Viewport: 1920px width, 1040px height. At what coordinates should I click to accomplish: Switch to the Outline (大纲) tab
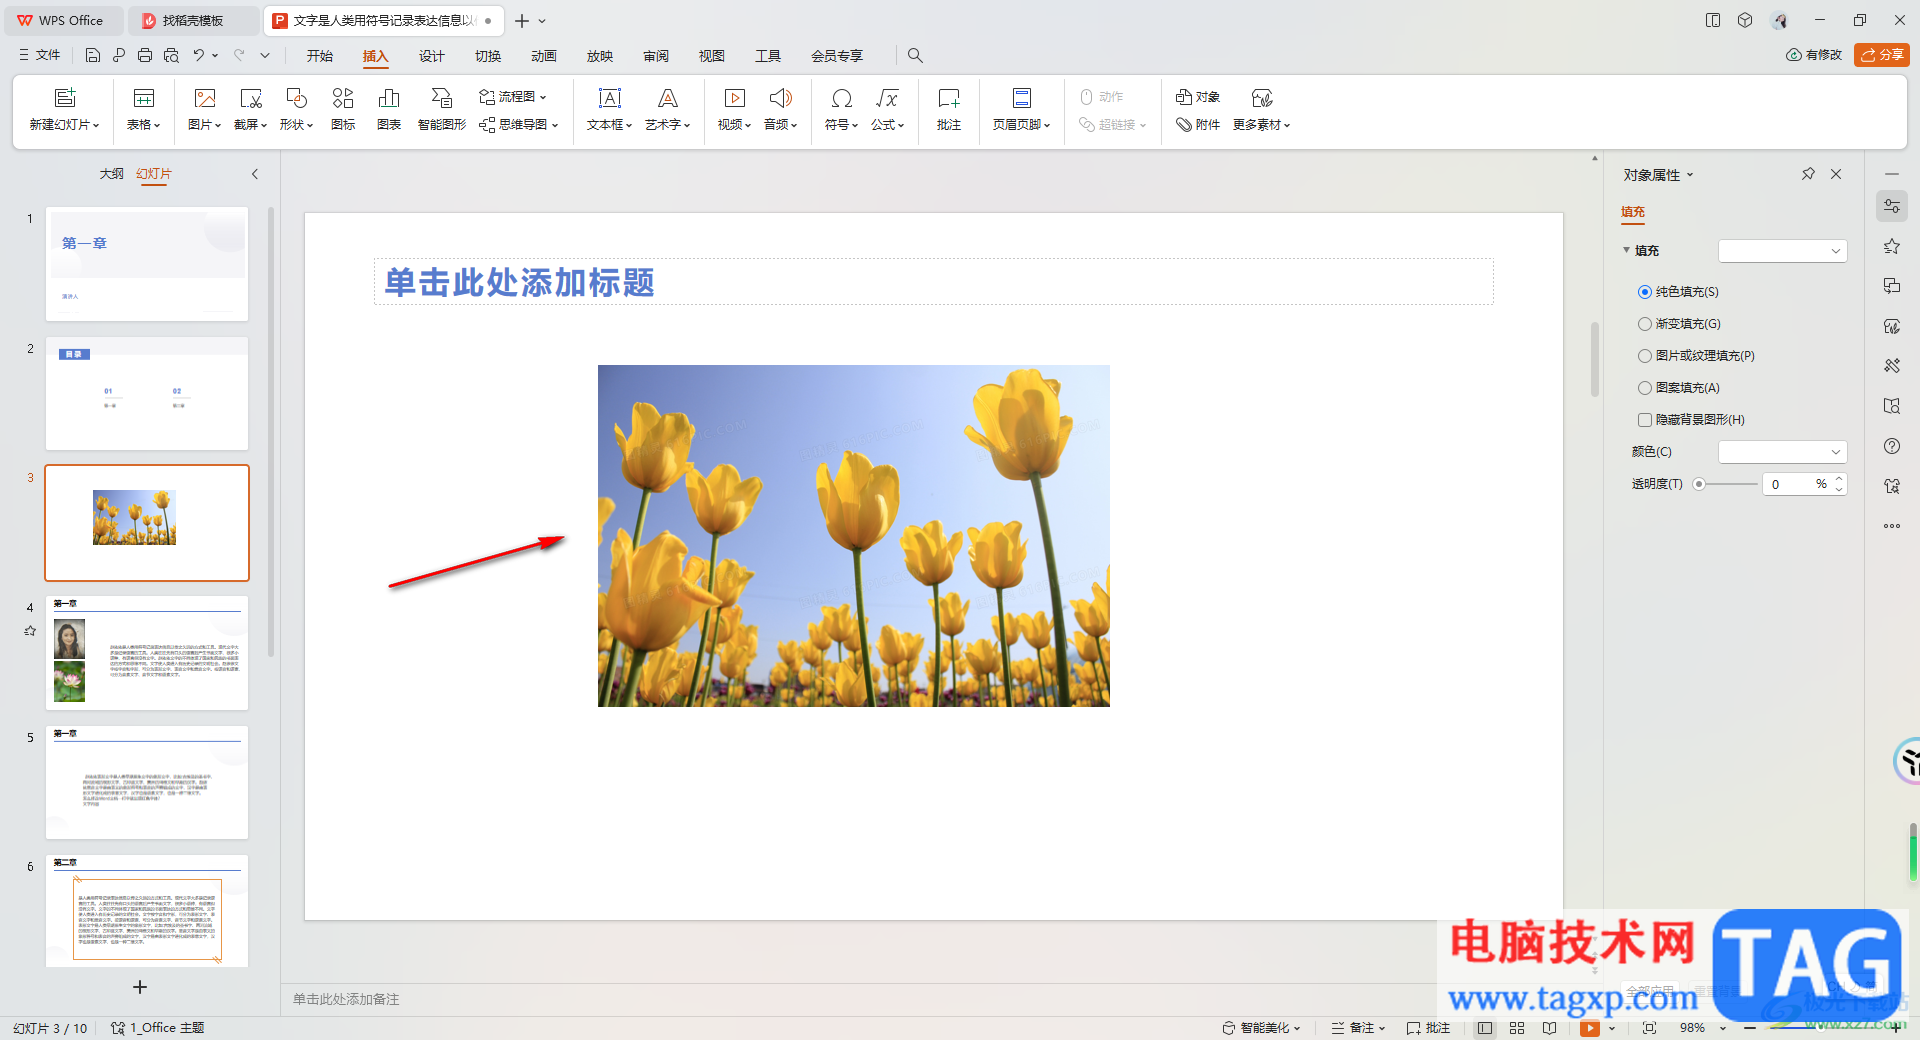112,174
